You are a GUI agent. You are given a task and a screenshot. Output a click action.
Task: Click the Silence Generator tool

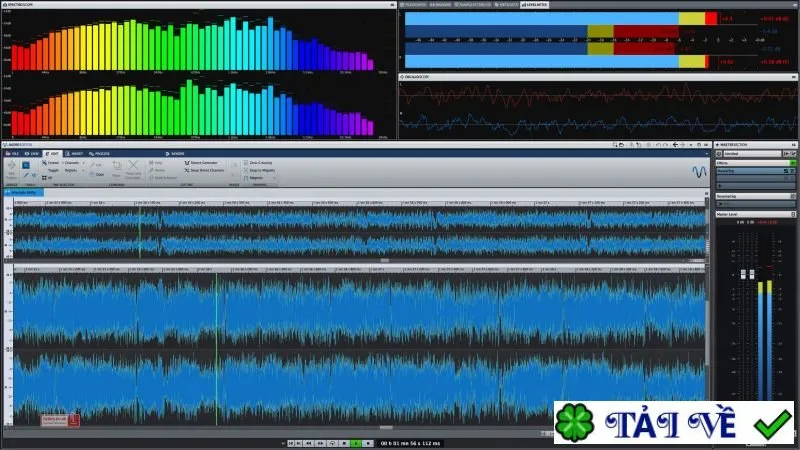[x=201, y=163]
